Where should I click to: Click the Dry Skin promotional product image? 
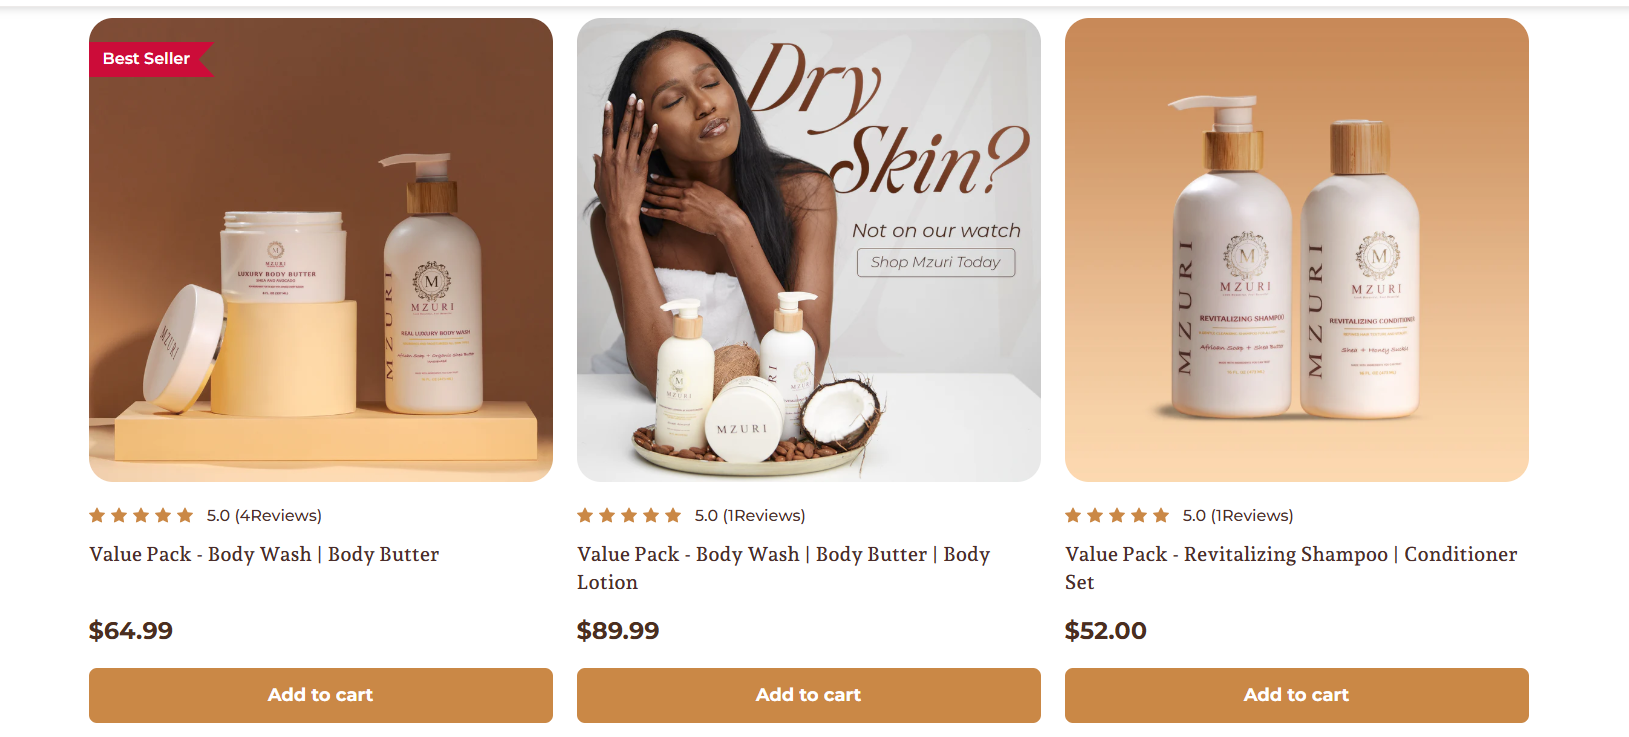(809, 250)
